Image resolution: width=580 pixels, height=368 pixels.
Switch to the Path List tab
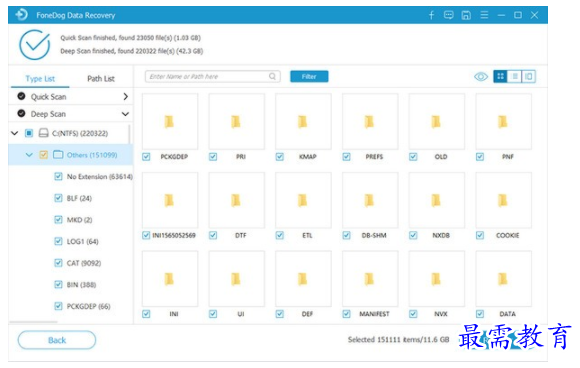101,78
